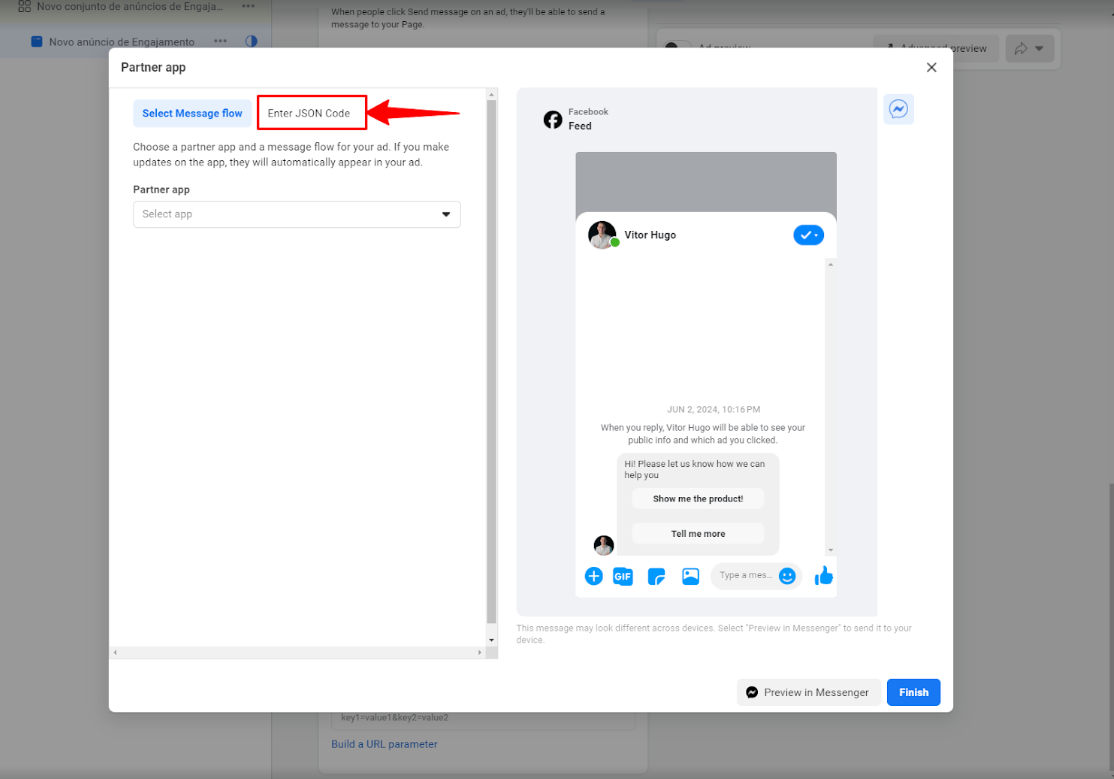This screenshot has height=779, width=1114.
Task: Open the Partner app select dropdown
Action: [297, 214]
